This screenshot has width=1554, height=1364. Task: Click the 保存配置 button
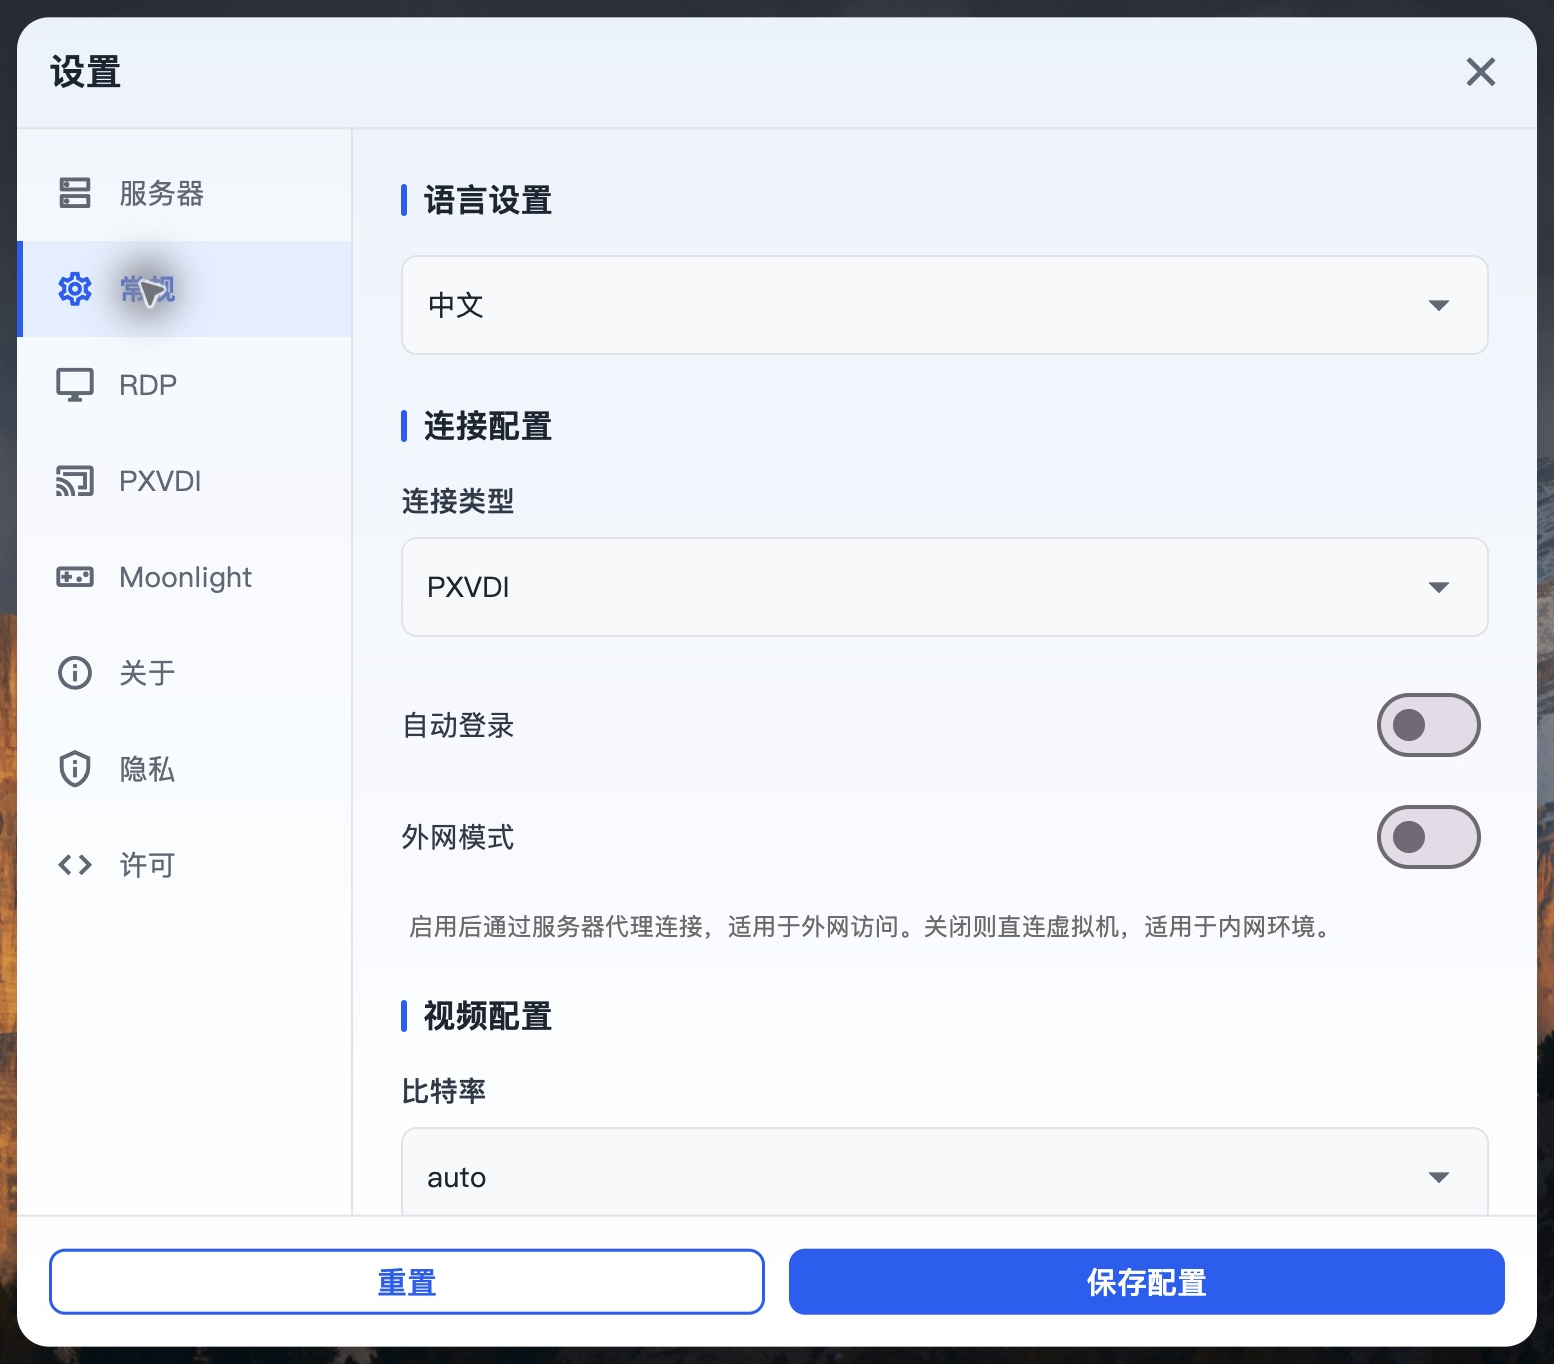tap(1147, 1282)
